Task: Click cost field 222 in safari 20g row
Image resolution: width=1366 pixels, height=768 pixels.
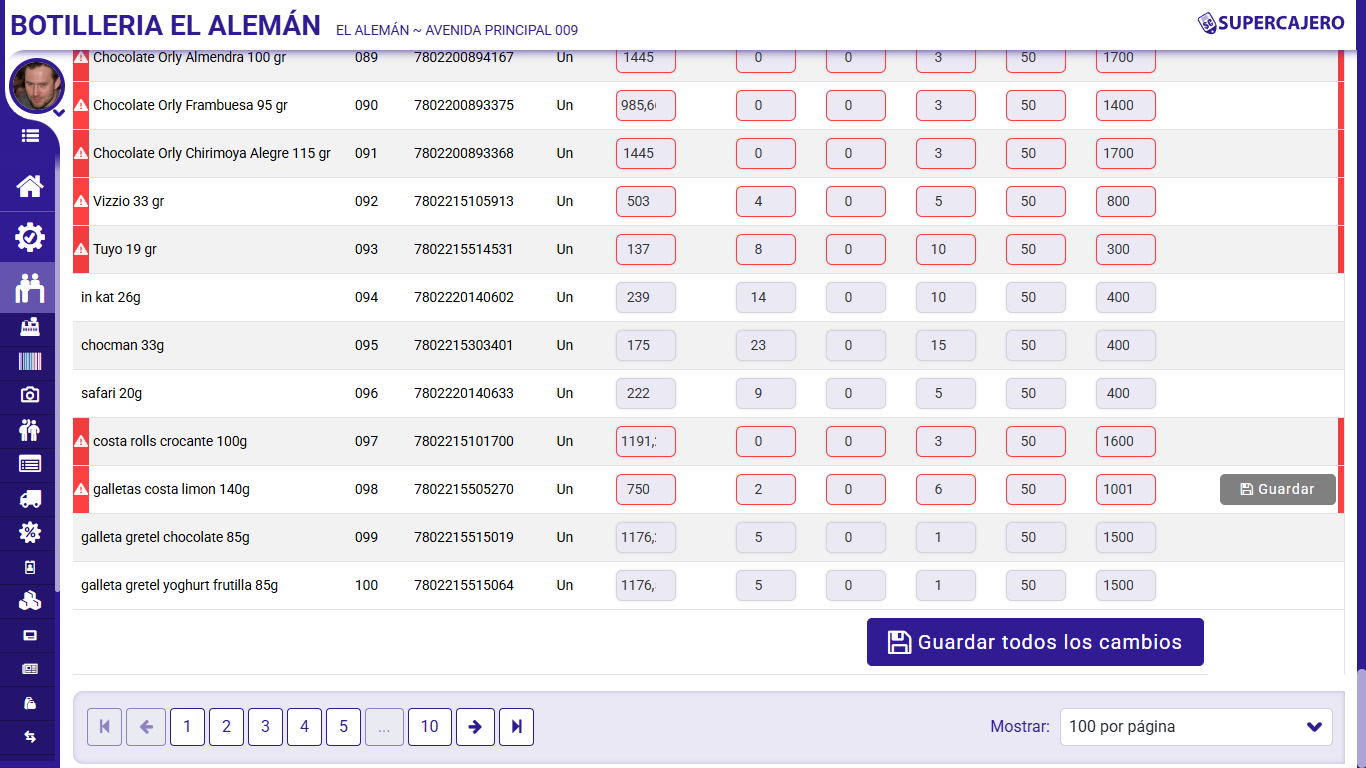Action: click(x=646, y=393)
